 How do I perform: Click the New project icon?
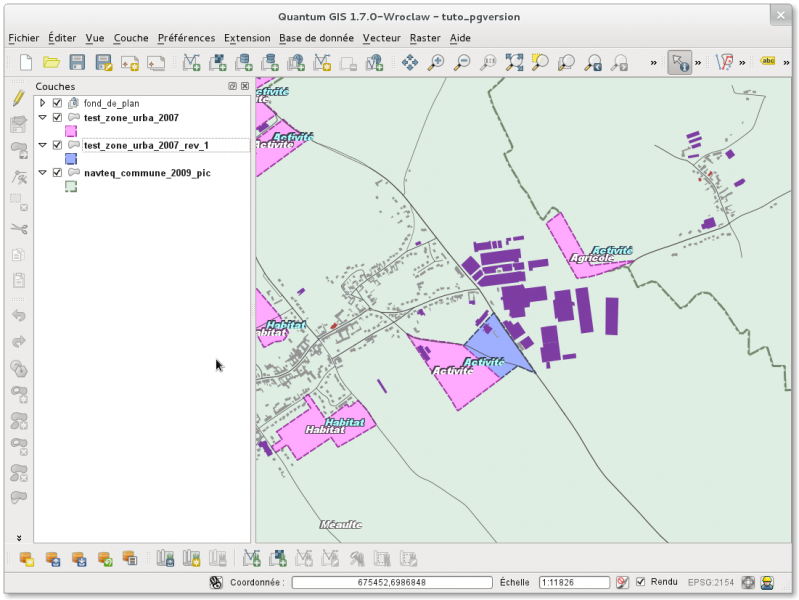point(26,63)
